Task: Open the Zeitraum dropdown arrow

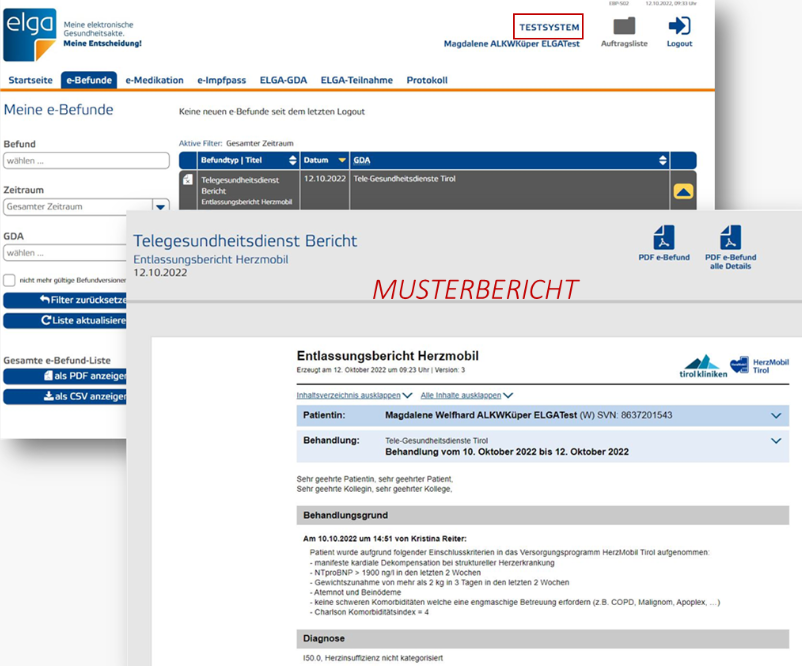Action: [x=161, y=207]
